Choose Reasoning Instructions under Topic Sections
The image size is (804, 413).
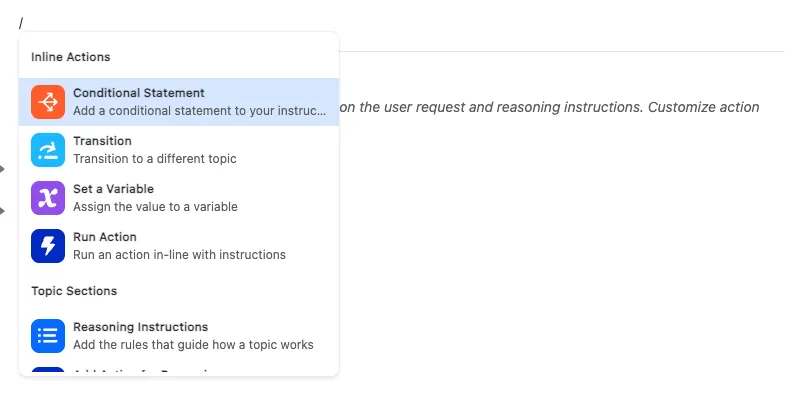point(140,327)
